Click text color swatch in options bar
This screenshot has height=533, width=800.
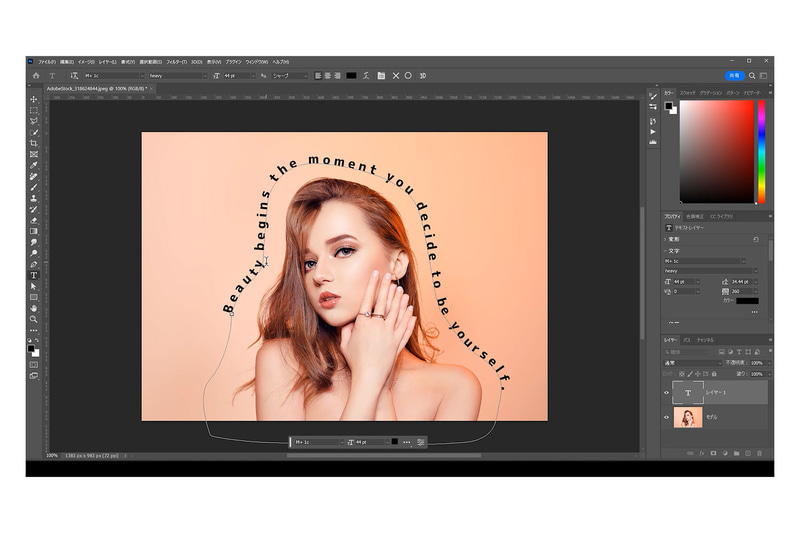[352, 75]
